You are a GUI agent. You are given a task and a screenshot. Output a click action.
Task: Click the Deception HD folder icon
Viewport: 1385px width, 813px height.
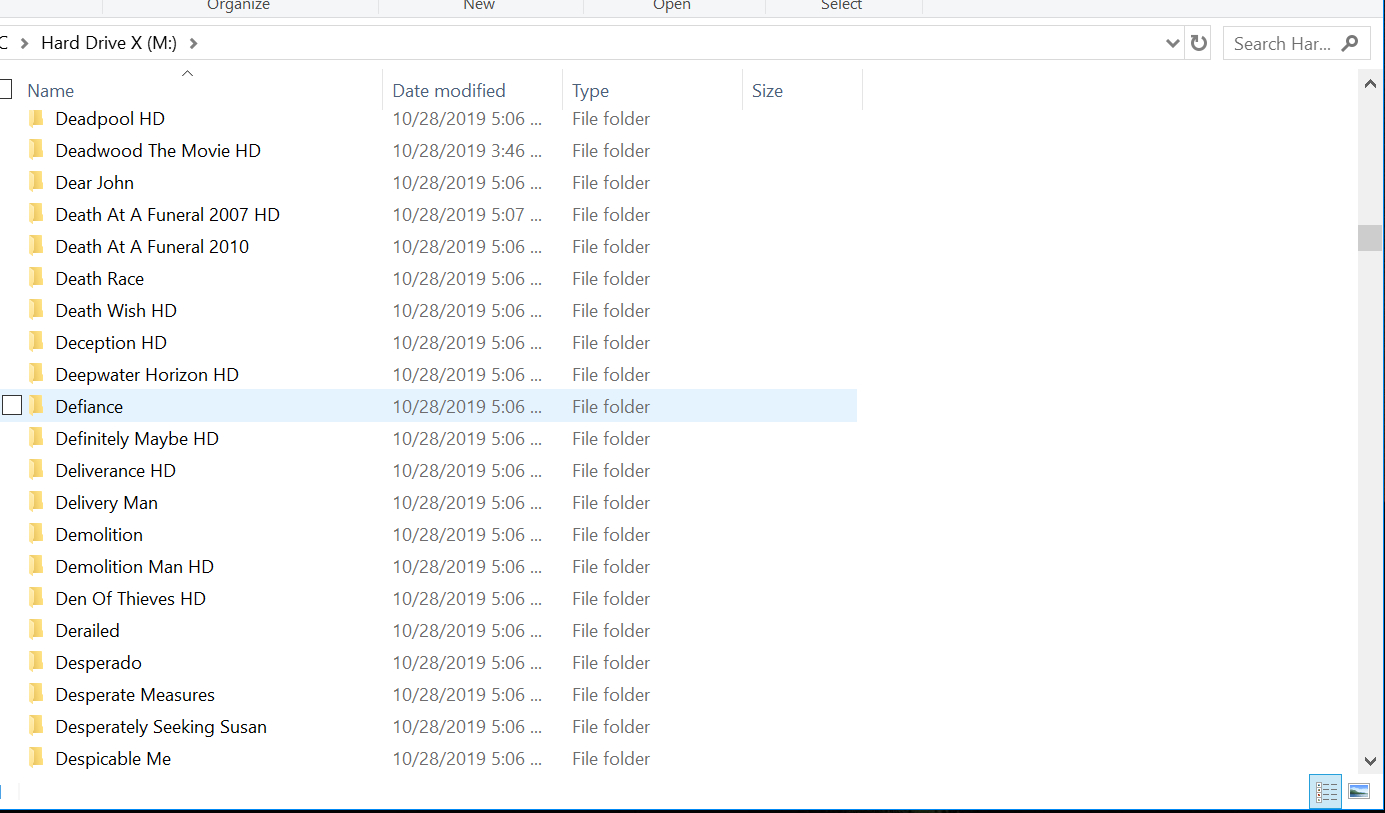(x=37, y=343)
